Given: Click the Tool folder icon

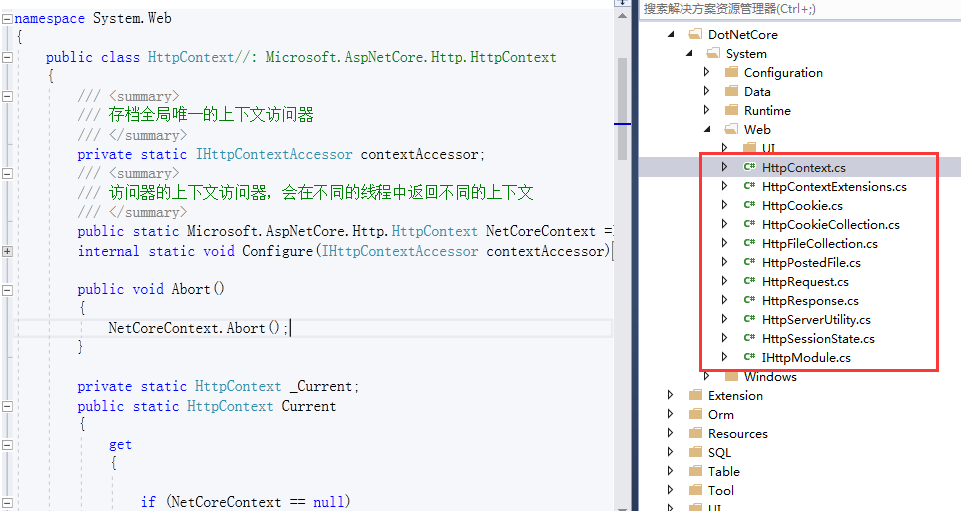Looking at the screenshot, I should pyautogui.click(x=695, y=490).
